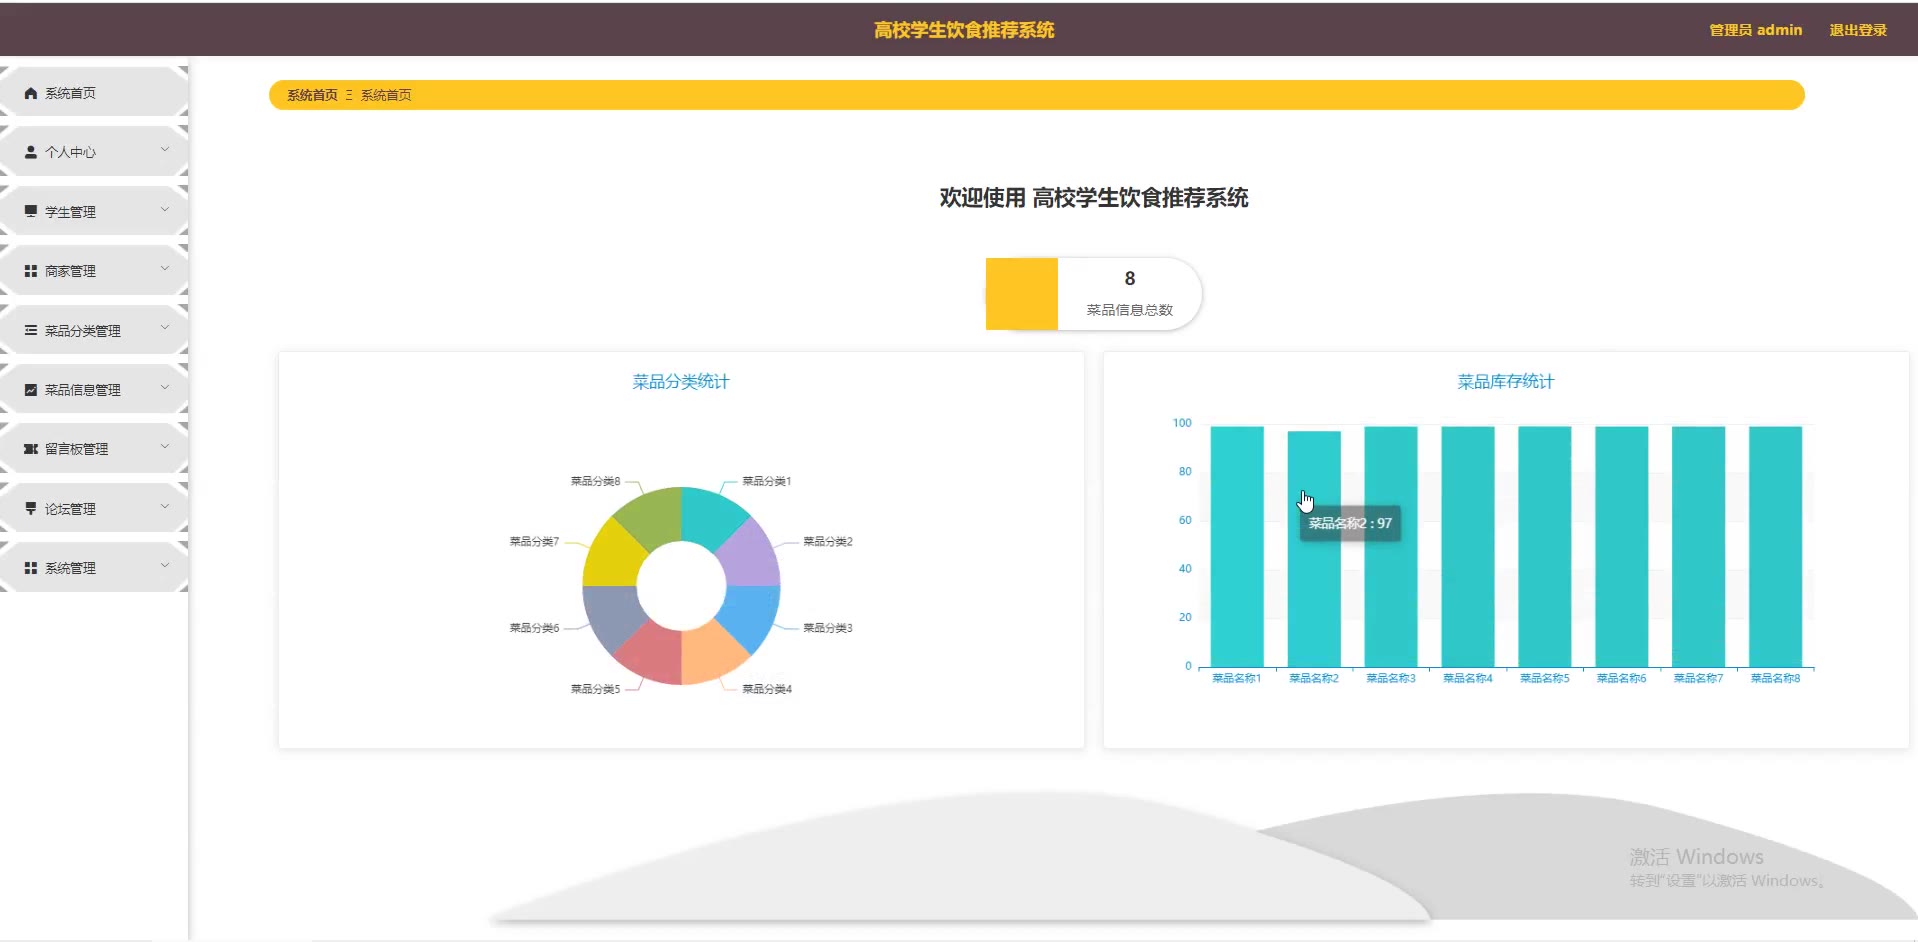Select the orange 菜品分类4 donut slice

click(x=710, y=654)
